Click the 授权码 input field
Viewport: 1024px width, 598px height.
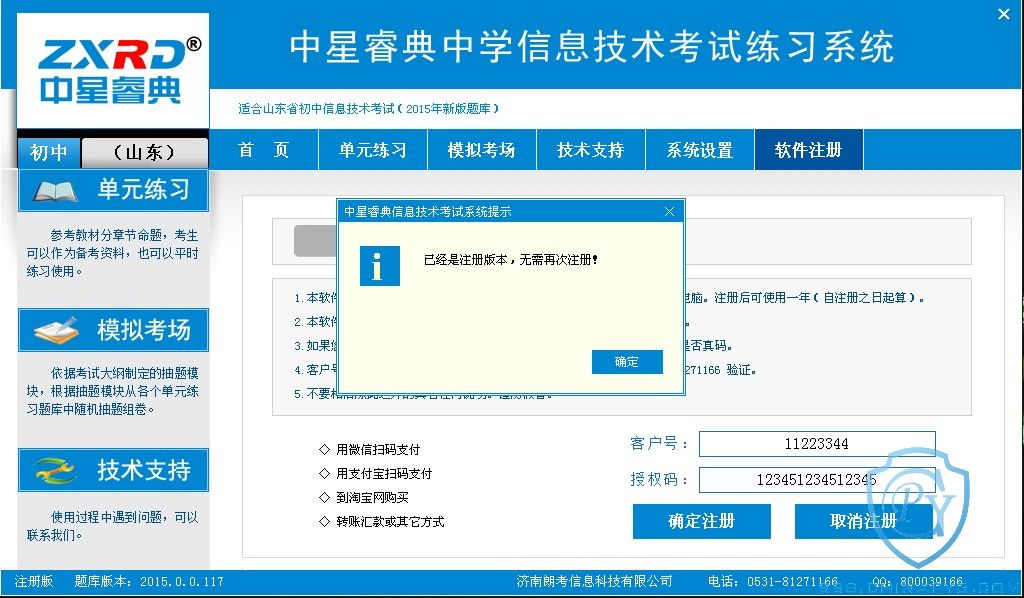(x=816, y=480)
